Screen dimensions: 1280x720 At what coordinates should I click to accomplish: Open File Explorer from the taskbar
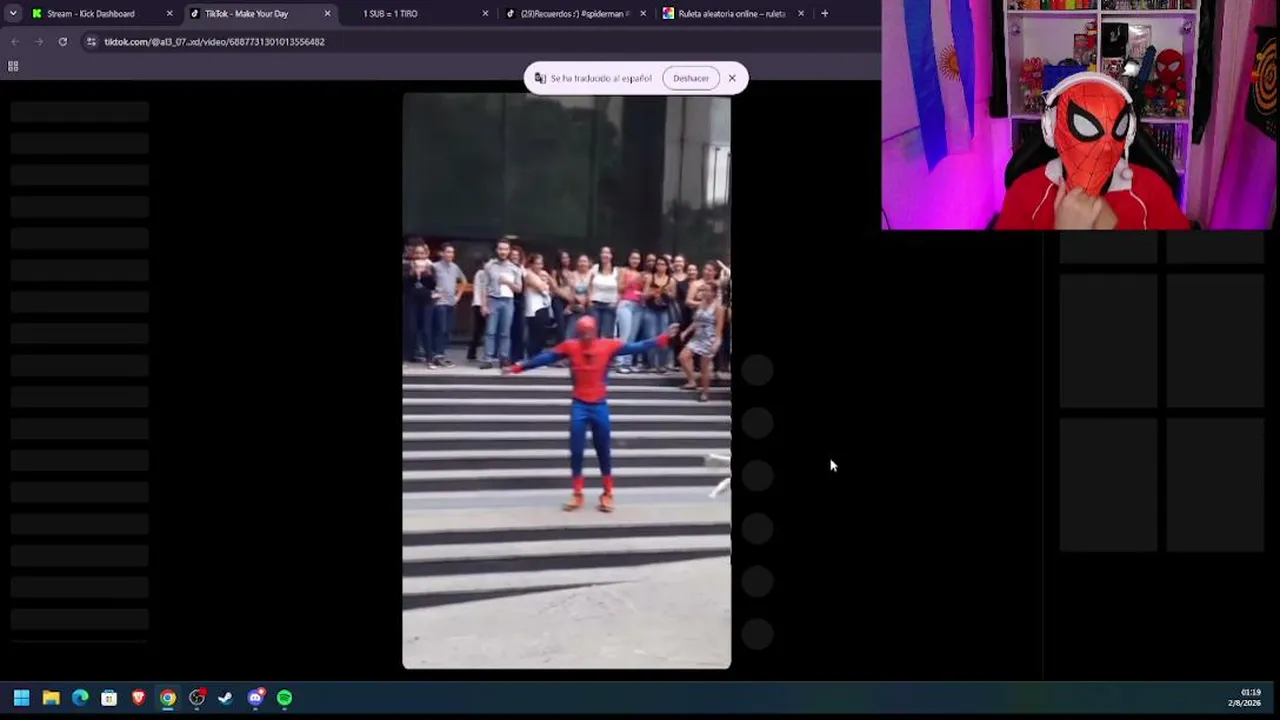(x=51, y=698)
